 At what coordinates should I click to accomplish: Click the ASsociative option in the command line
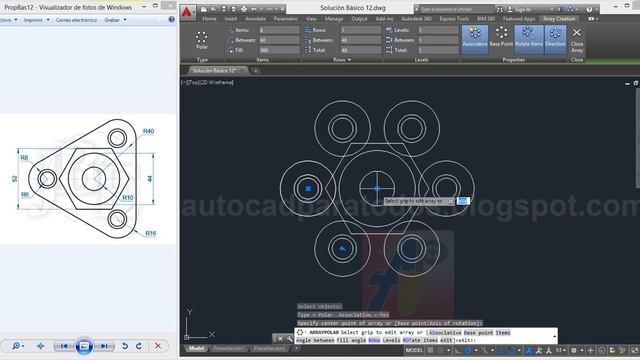point(444,333)
